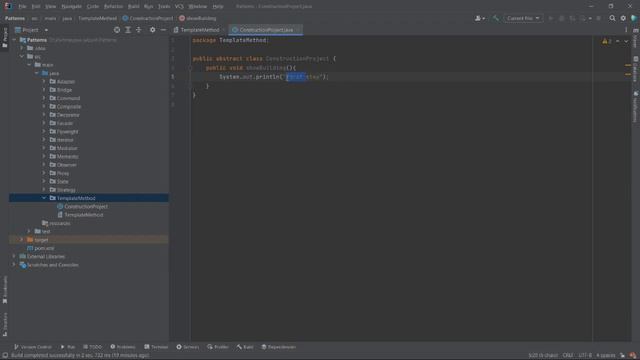Viewport: 640px width, 360px height.
Task: Expand the target folder arrow
Action: coord(22,240)
